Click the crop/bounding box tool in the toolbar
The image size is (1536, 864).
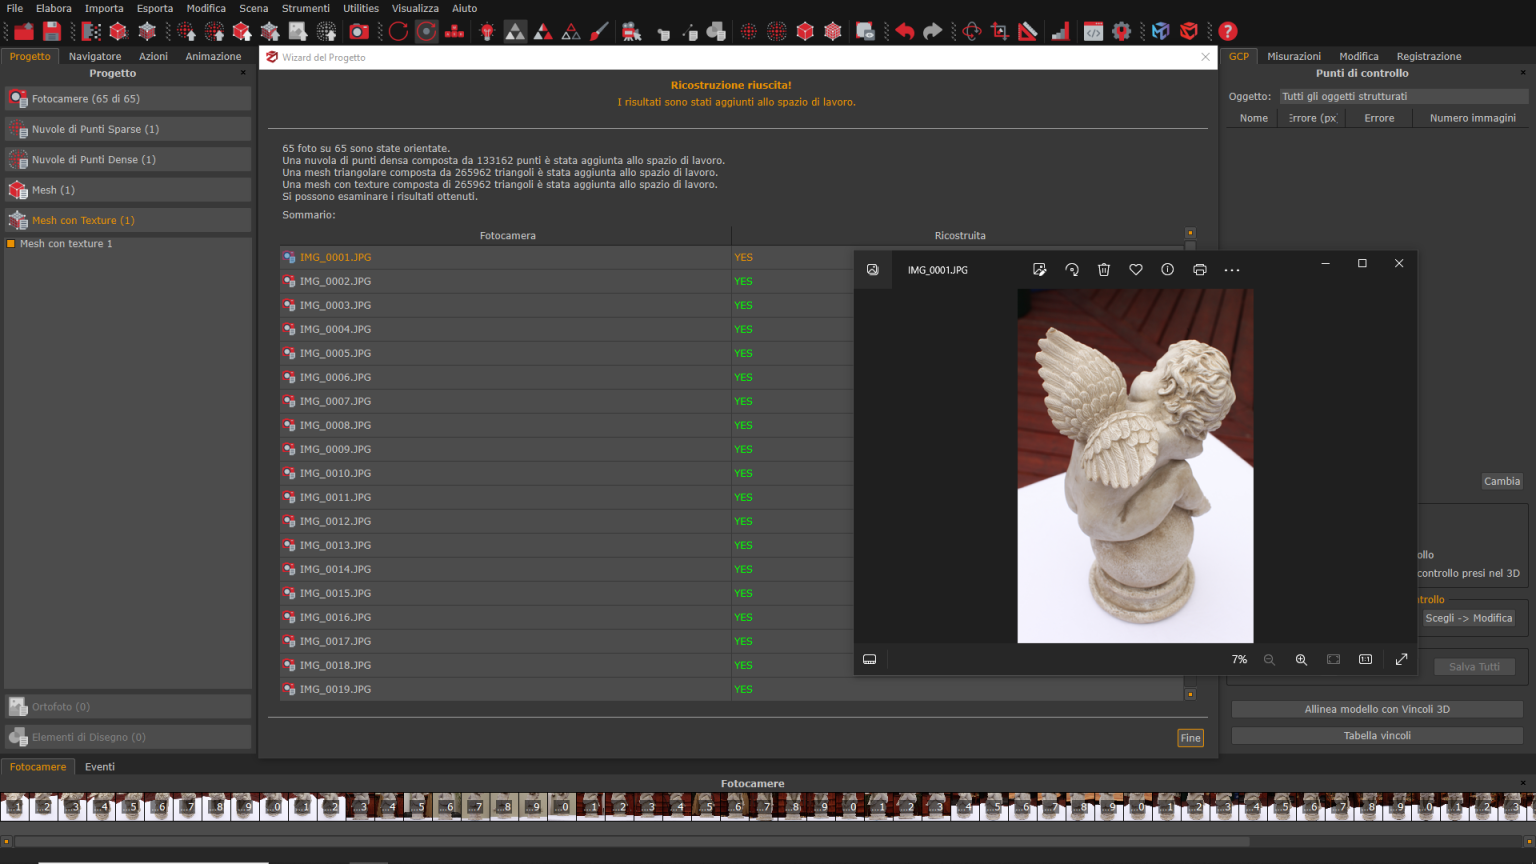coord(1000,31)
